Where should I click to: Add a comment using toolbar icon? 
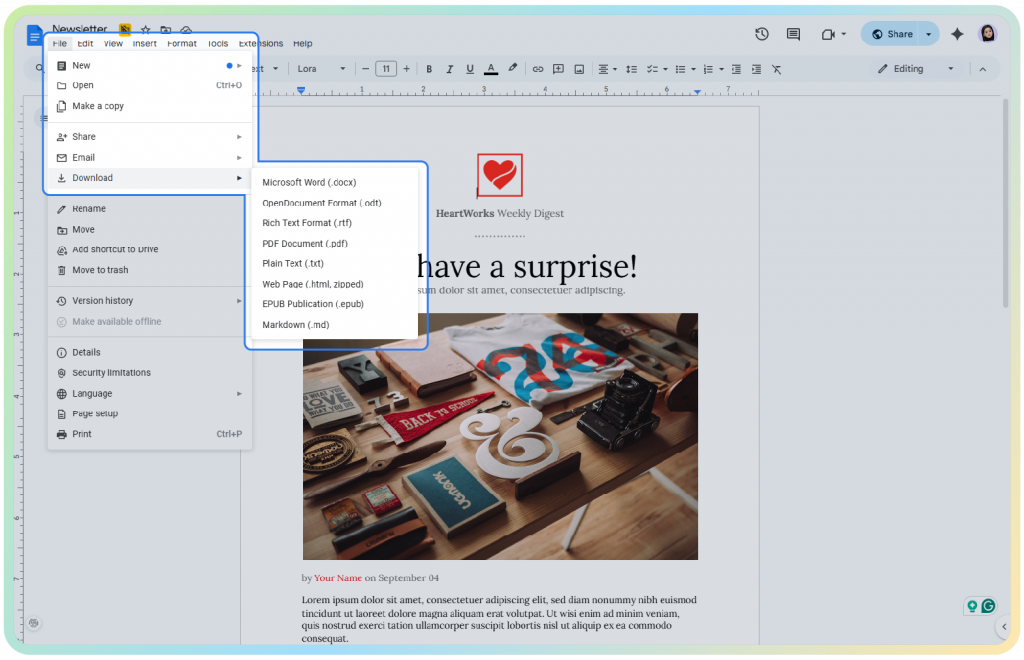[x=558, y=69]
